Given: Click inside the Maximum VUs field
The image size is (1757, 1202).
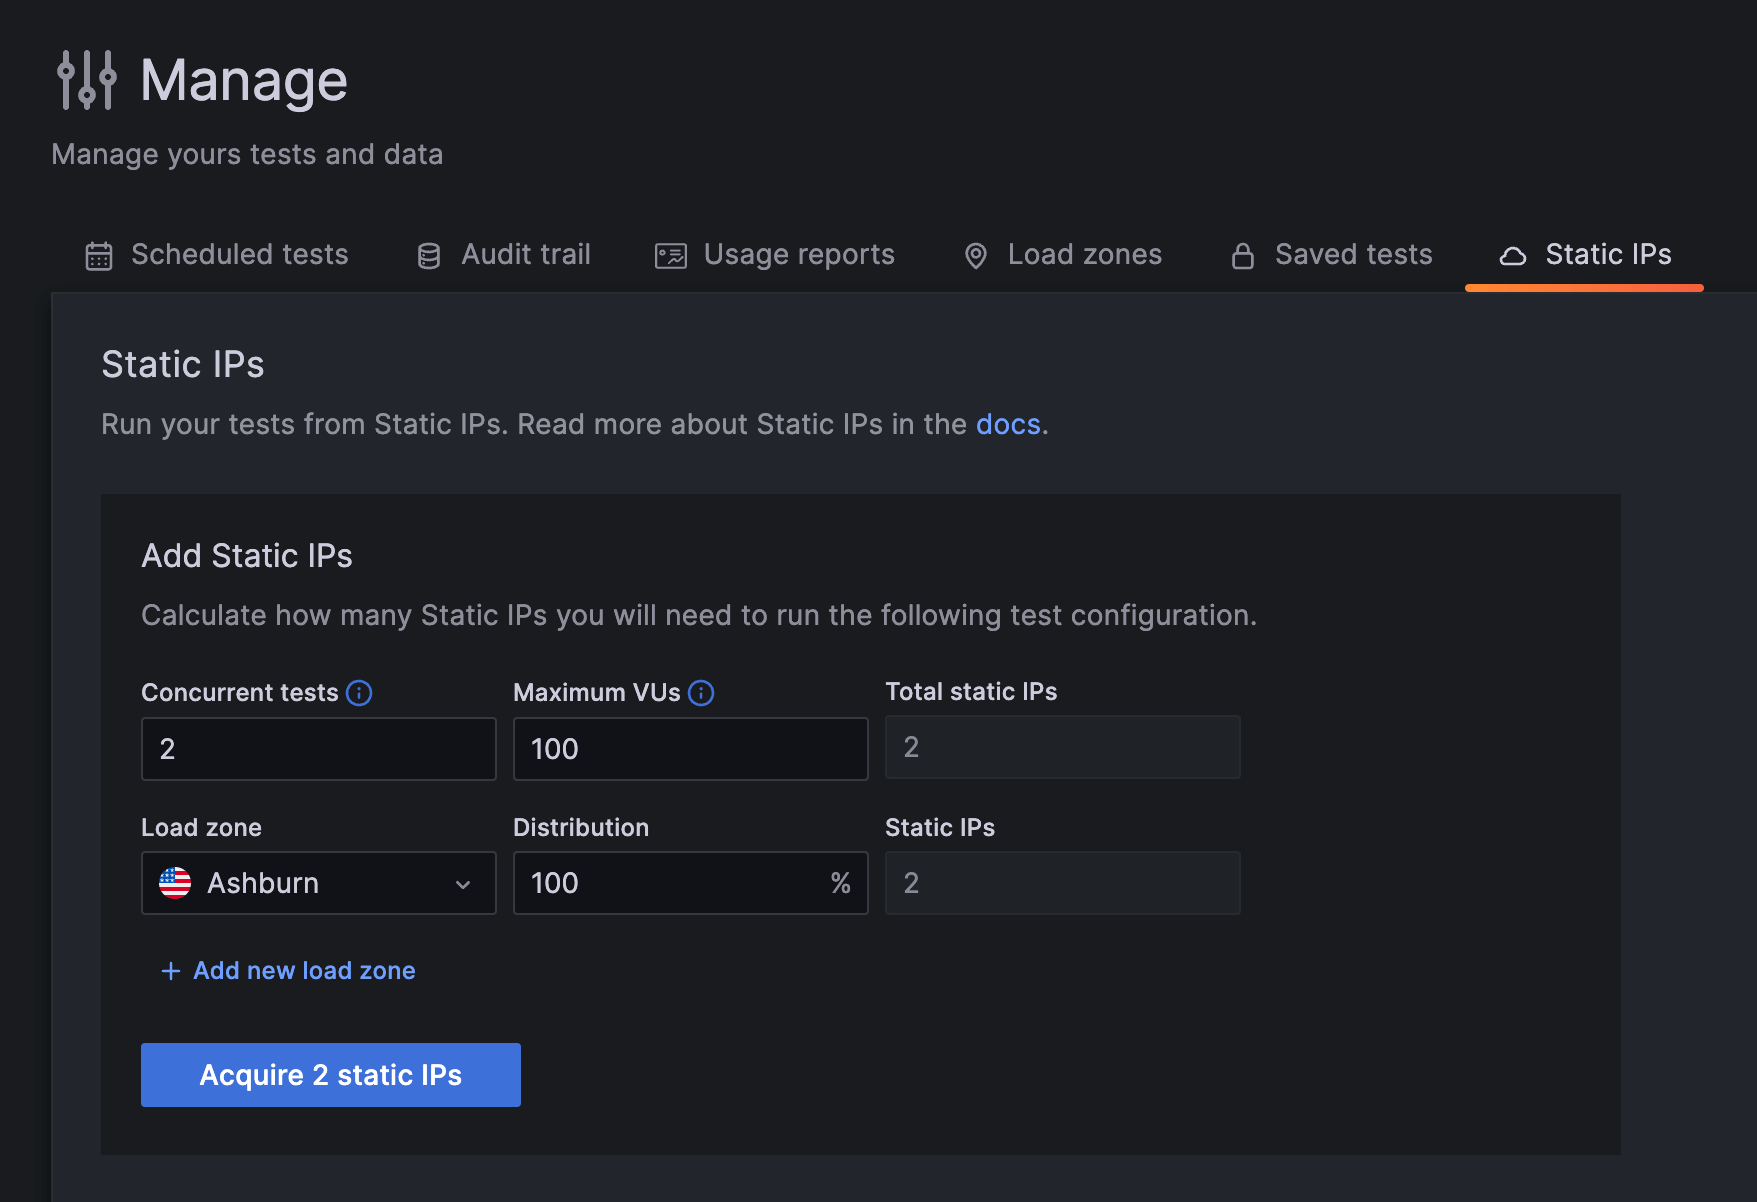Looking at the screenshot, I should (x=689, y=748).
